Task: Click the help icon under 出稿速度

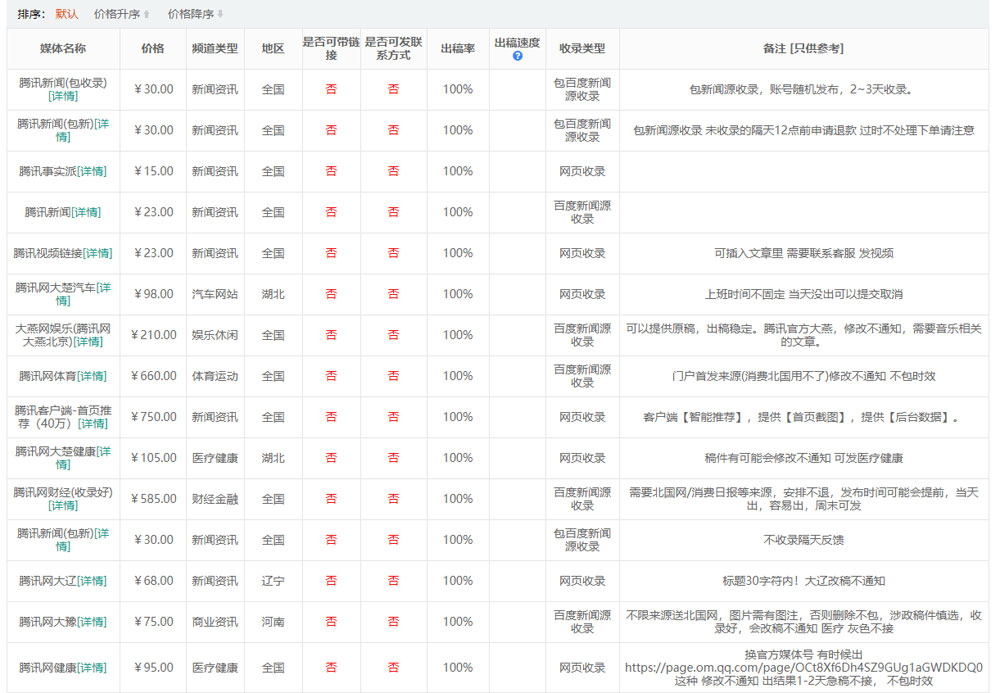Action: [x=517, y=56]
